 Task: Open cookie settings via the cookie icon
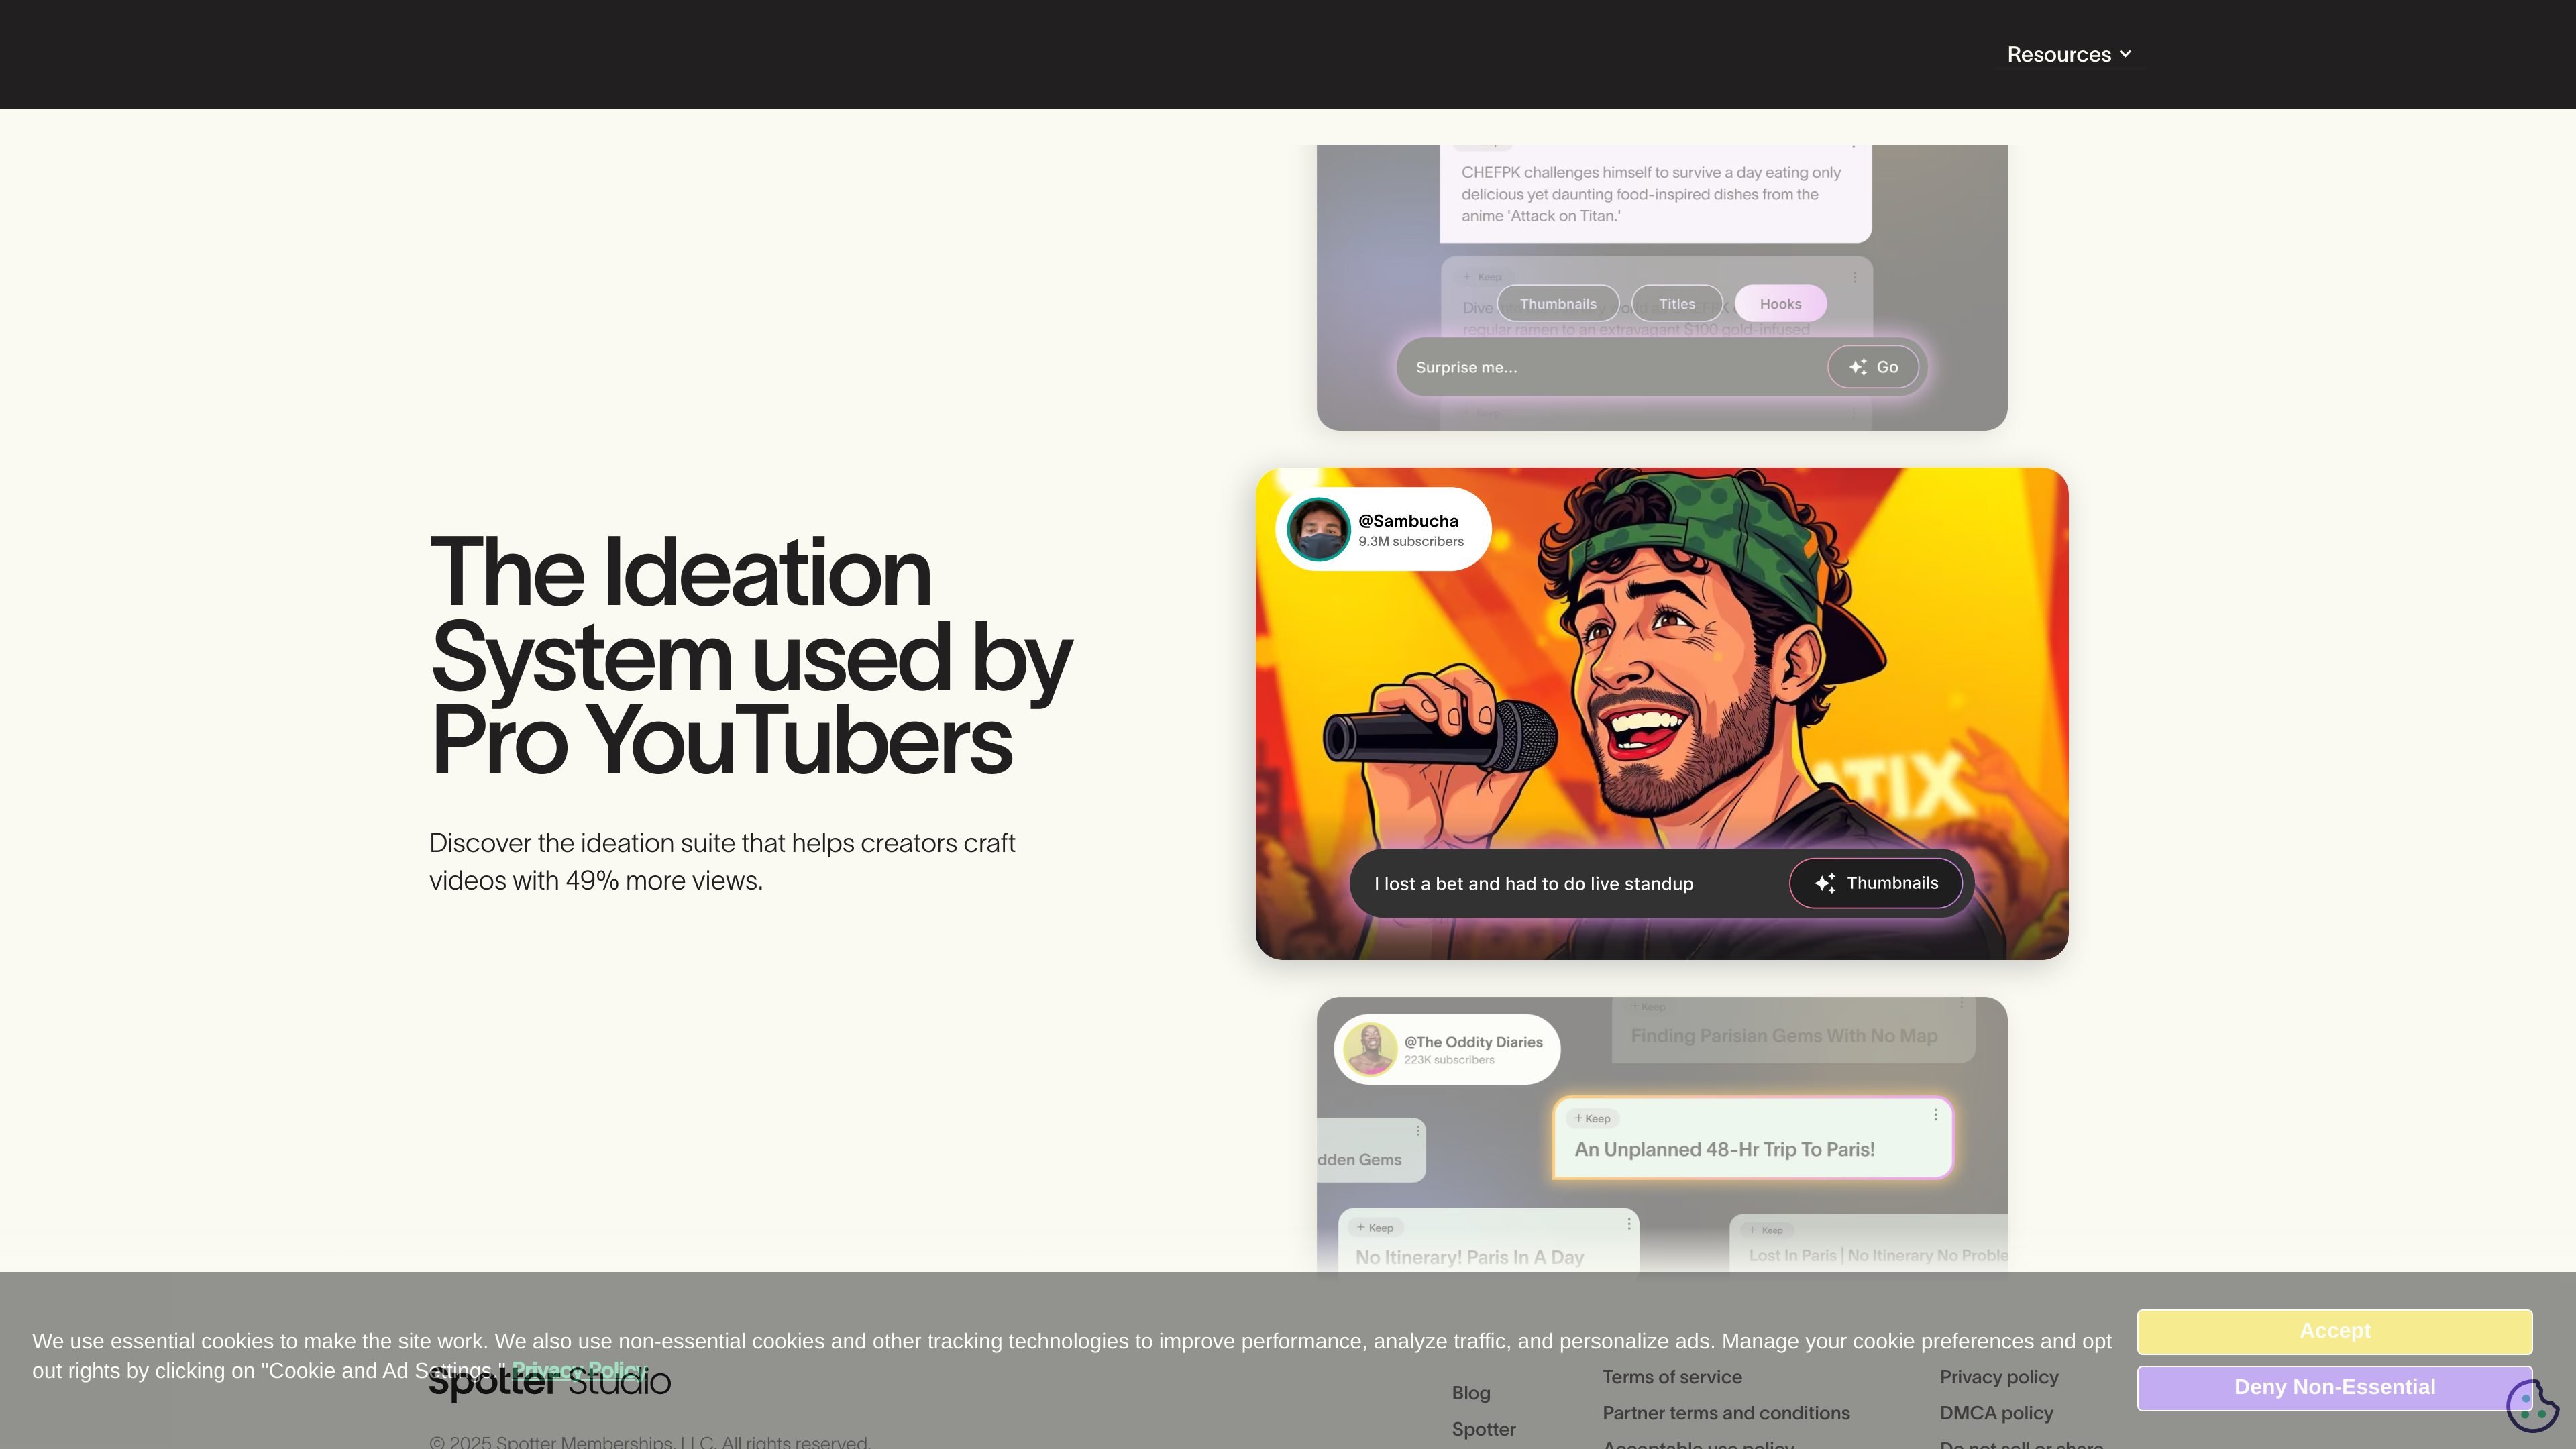pyautogui.click(x=2532, y=1405)
